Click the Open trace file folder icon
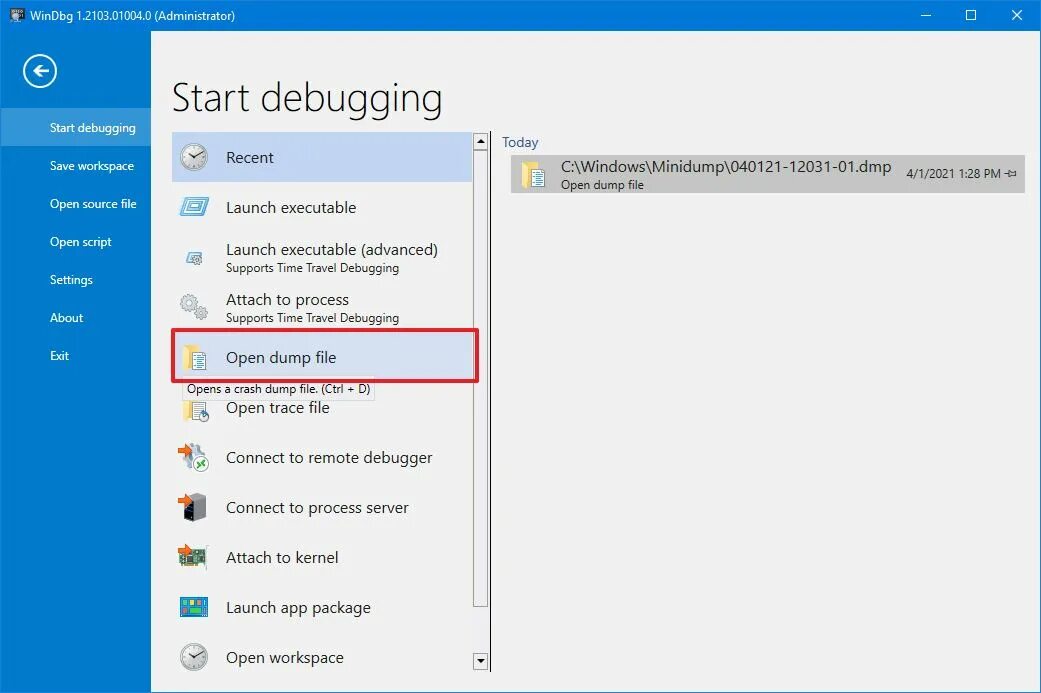The image size is (1041, 693). click(195, 410)
